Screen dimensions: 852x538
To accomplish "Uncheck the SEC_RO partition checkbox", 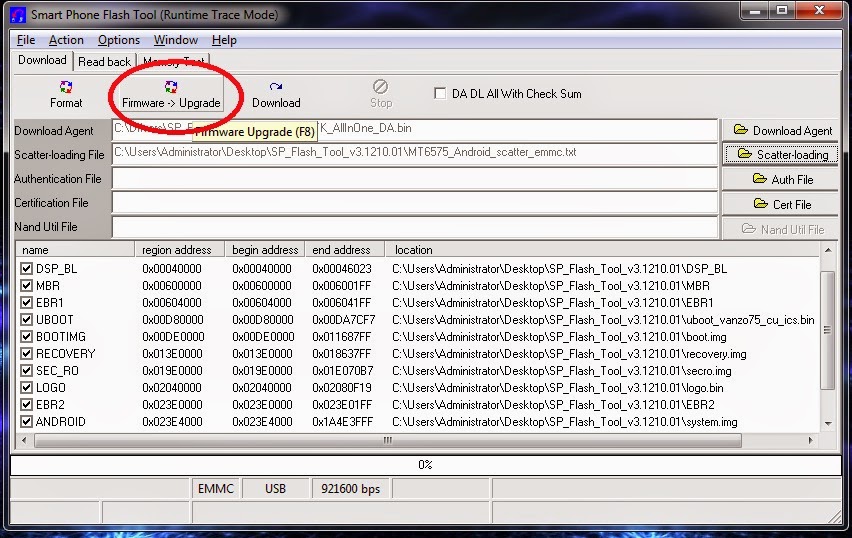I will [x=26, y=371].
